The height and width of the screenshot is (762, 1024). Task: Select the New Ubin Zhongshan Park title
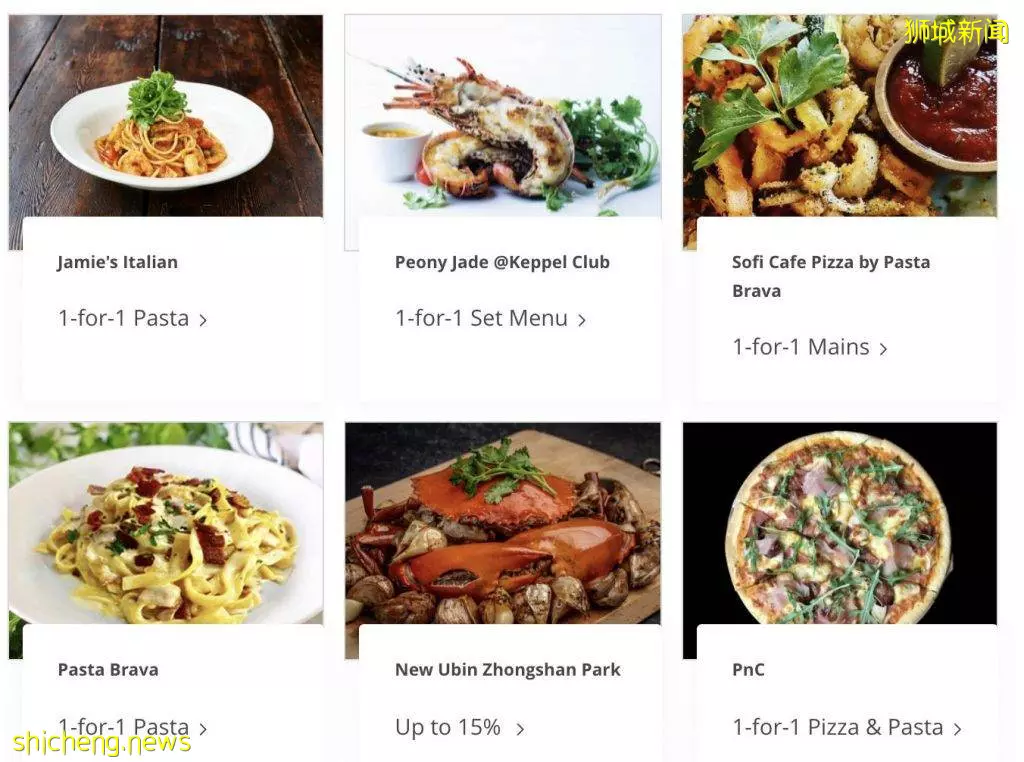point(507,670)
